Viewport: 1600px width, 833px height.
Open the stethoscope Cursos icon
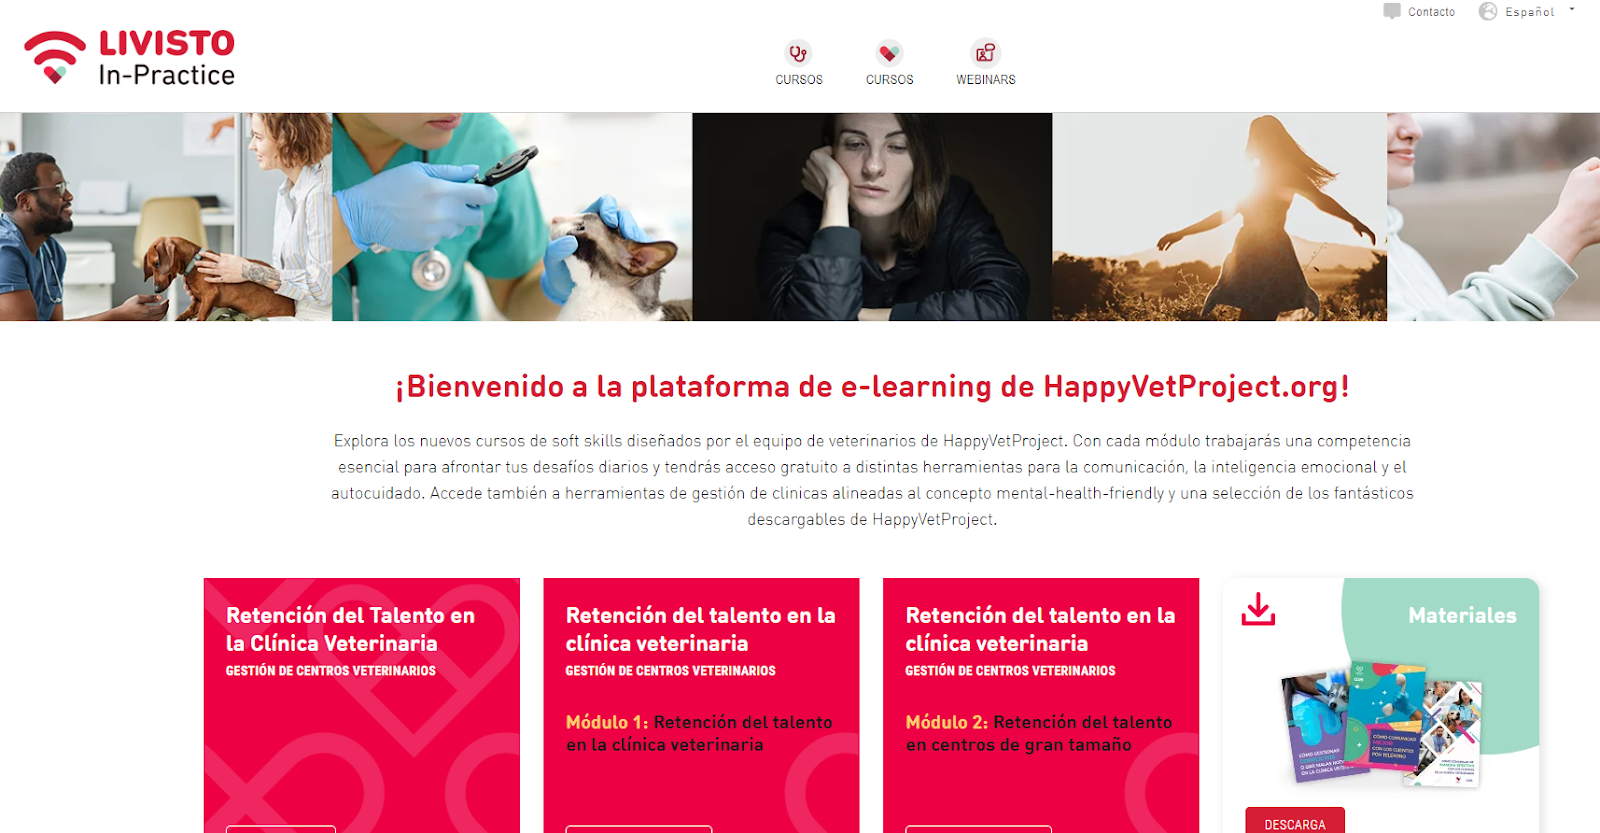click(x=798, y=53)
